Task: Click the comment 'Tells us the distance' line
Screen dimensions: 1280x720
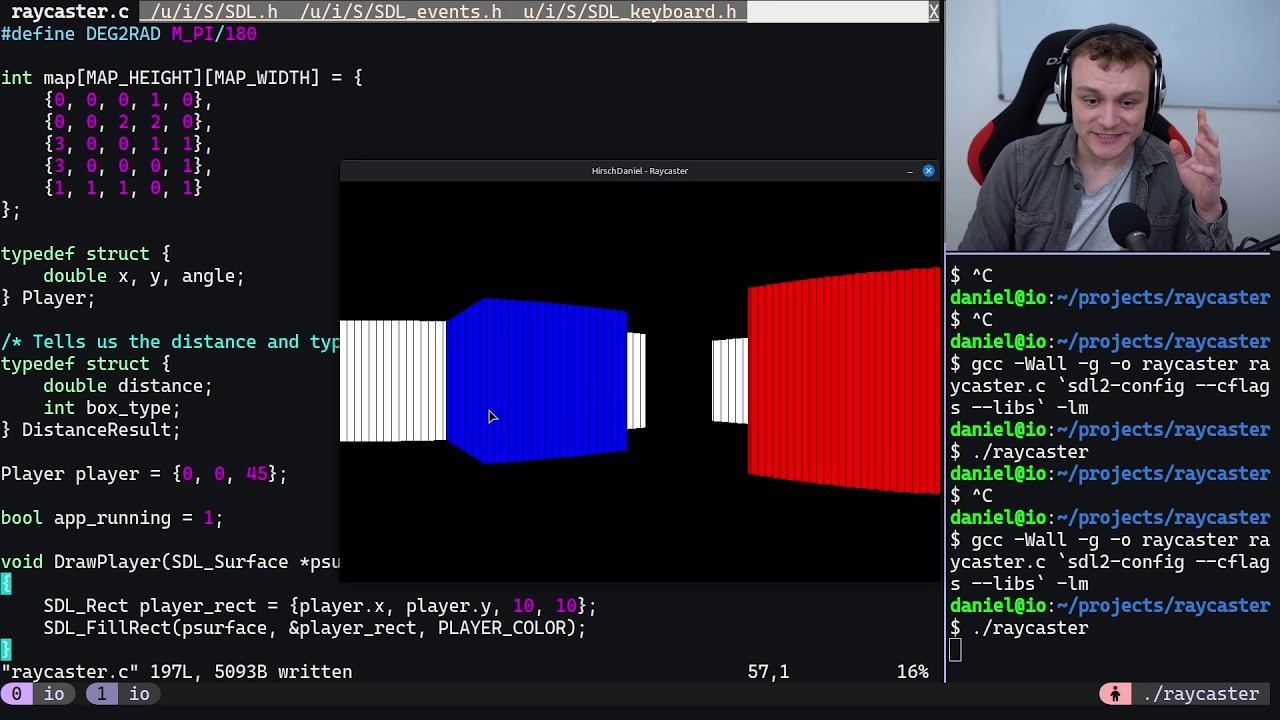Action: coord(170,342)
